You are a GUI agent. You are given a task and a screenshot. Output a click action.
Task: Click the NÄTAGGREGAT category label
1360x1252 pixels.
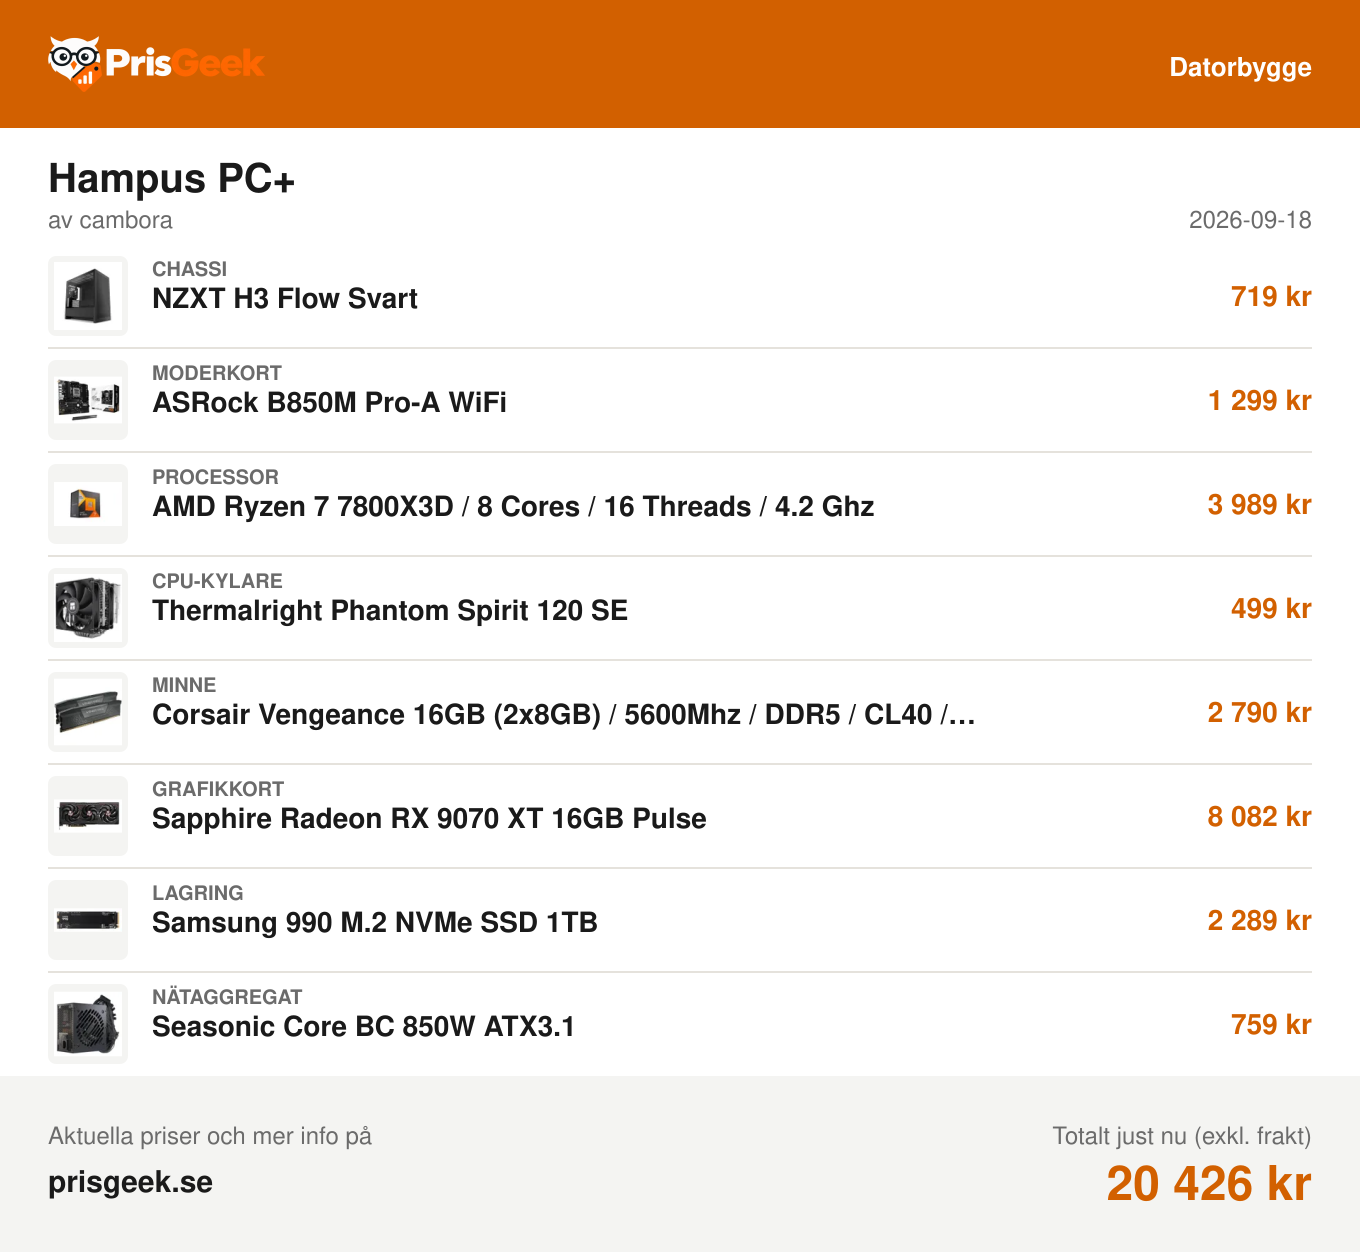pos(227,997)
